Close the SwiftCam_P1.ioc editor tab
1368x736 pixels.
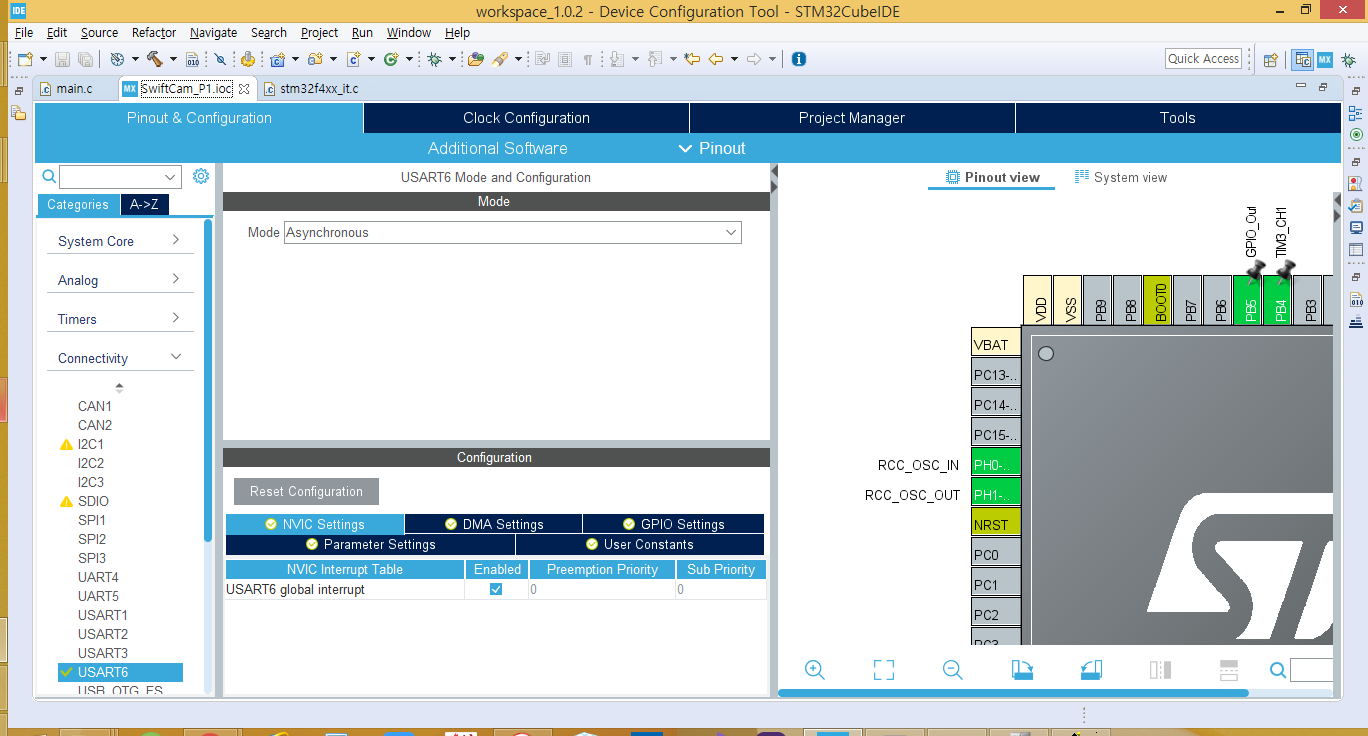[x=244, y=88]
